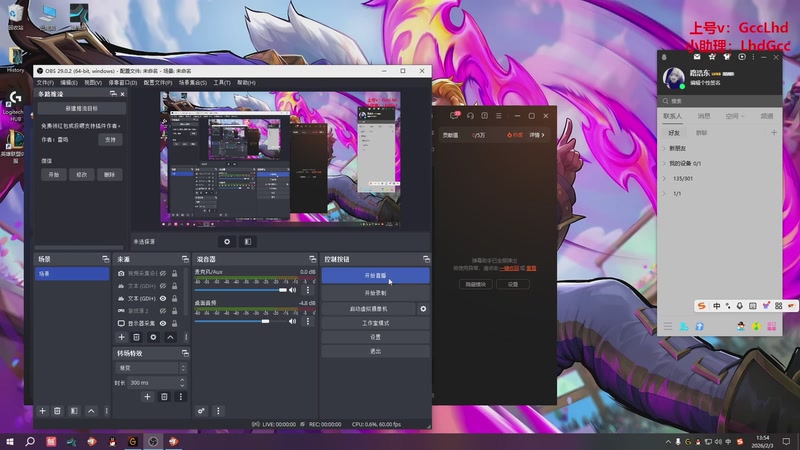The width and height of the screenshot is (800, 450).
Task: Open advanced audio properties gears icon in mixer
Action: tap(201, 411)
